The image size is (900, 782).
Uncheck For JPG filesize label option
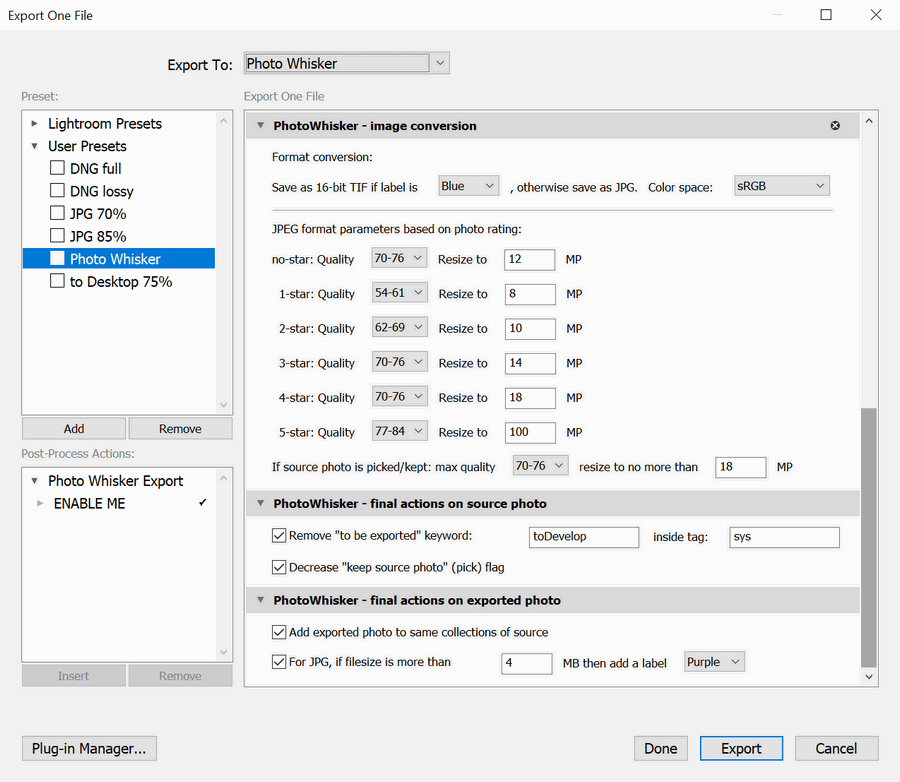click(x=279, y=662)
